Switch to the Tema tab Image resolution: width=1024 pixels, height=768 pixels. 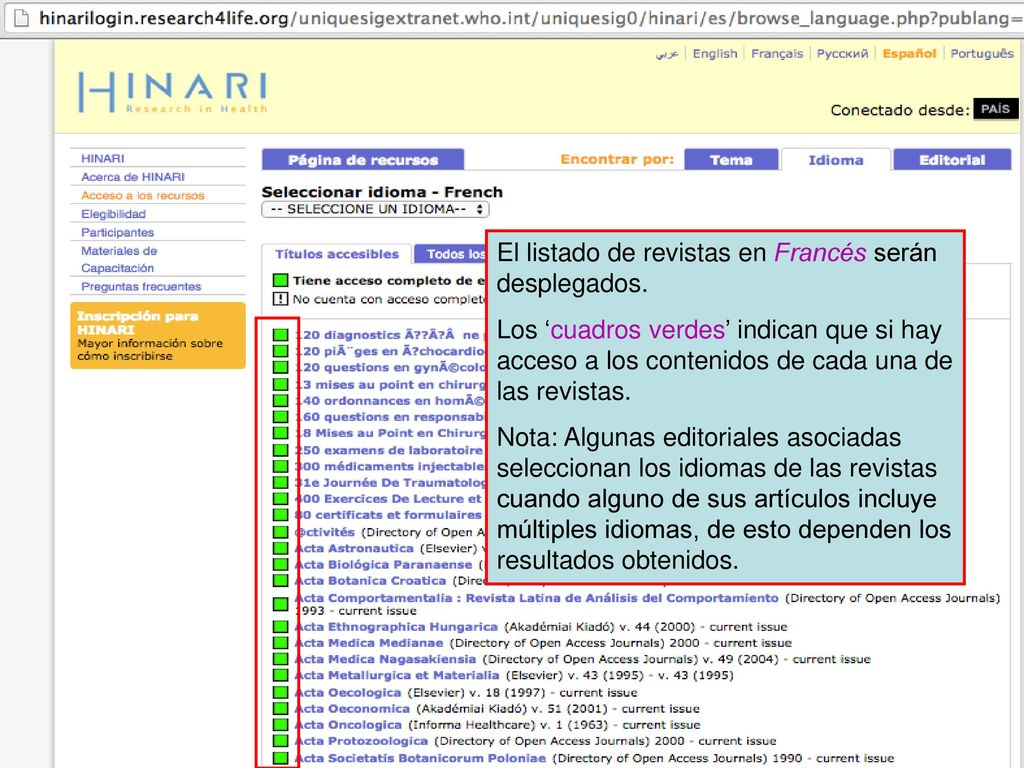tap(731, 159)
